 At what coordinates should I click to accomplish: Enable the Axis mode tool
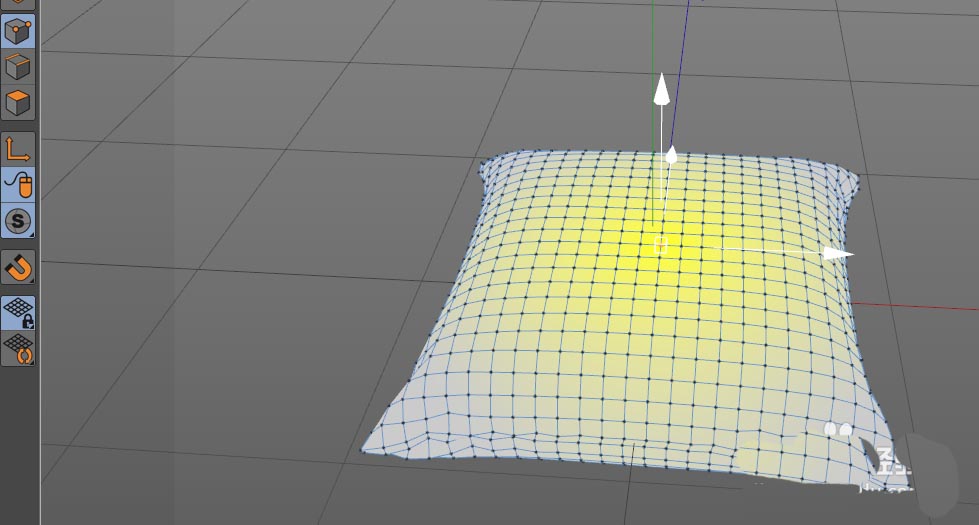pos(18,149)
